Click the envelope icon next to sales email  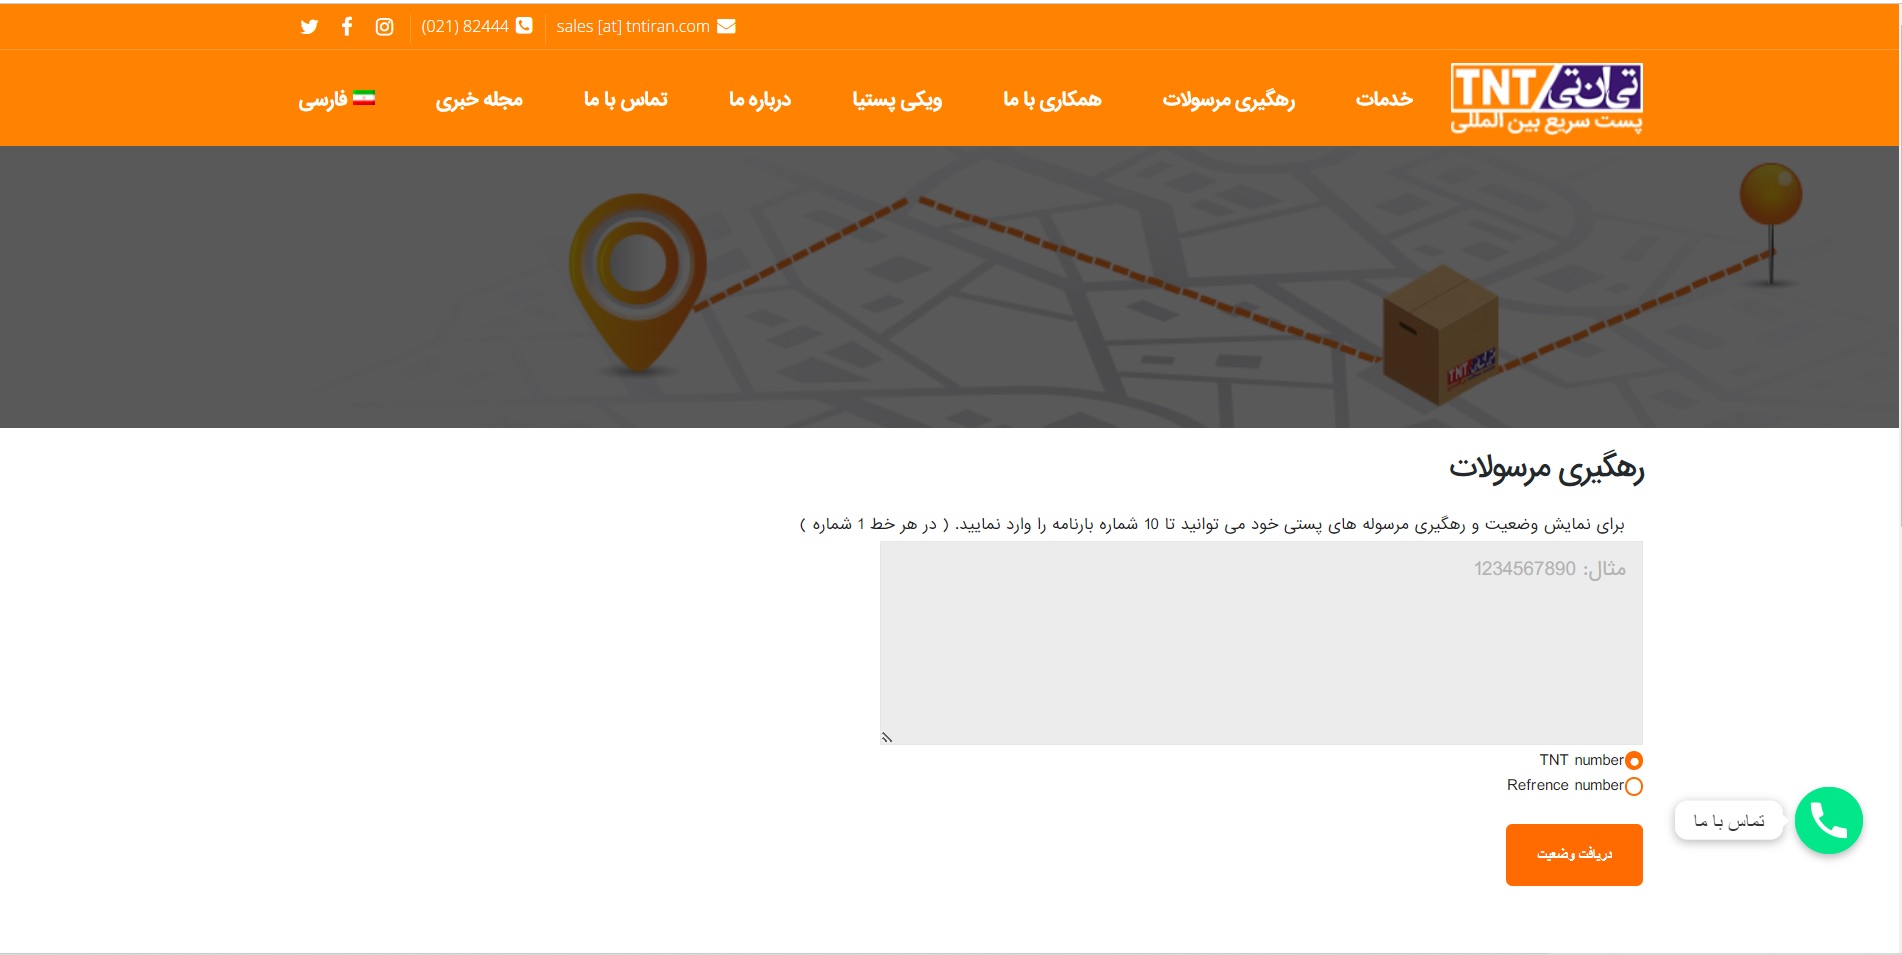pyautogui.click(x=727, y=26)
